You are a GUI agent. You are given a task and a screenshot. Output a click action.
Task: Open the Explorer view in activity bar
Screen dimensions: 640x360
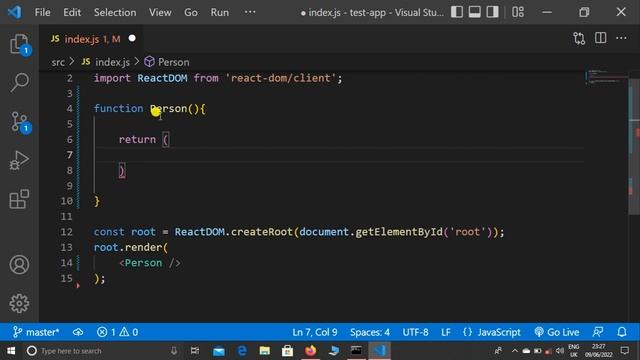(x=19, y=44)
